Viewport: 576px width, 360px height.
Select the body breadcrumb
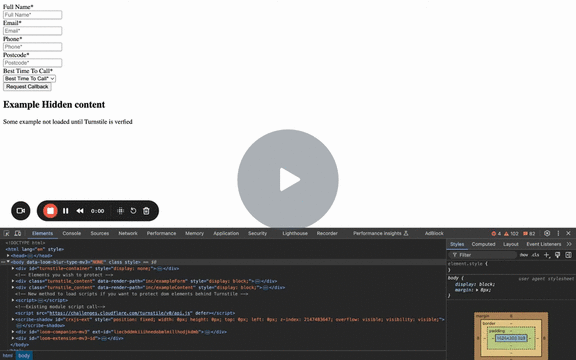(24, 356)
